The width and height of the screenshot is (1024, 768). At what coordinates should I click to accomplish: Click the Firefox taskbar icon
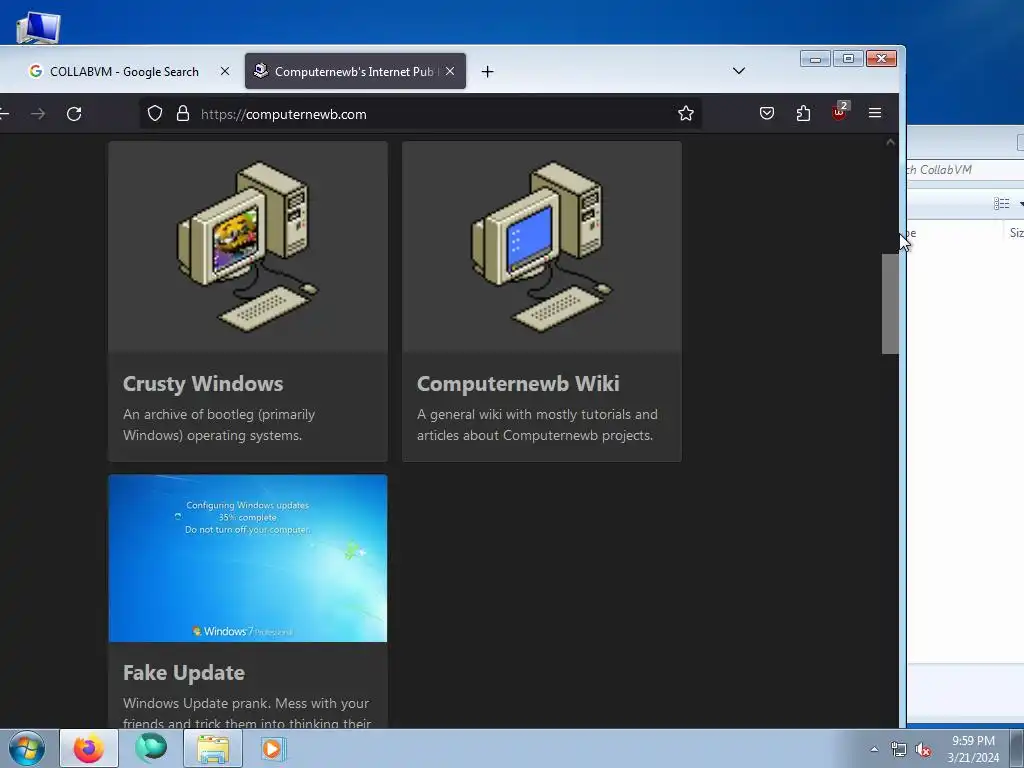[89, 748]
